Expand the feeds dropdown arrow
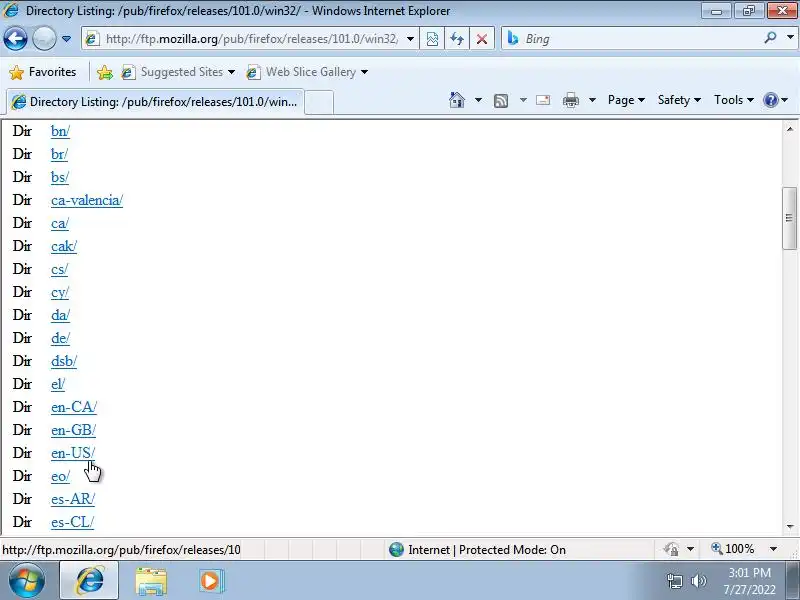800x600 pixels. (523, 100)
